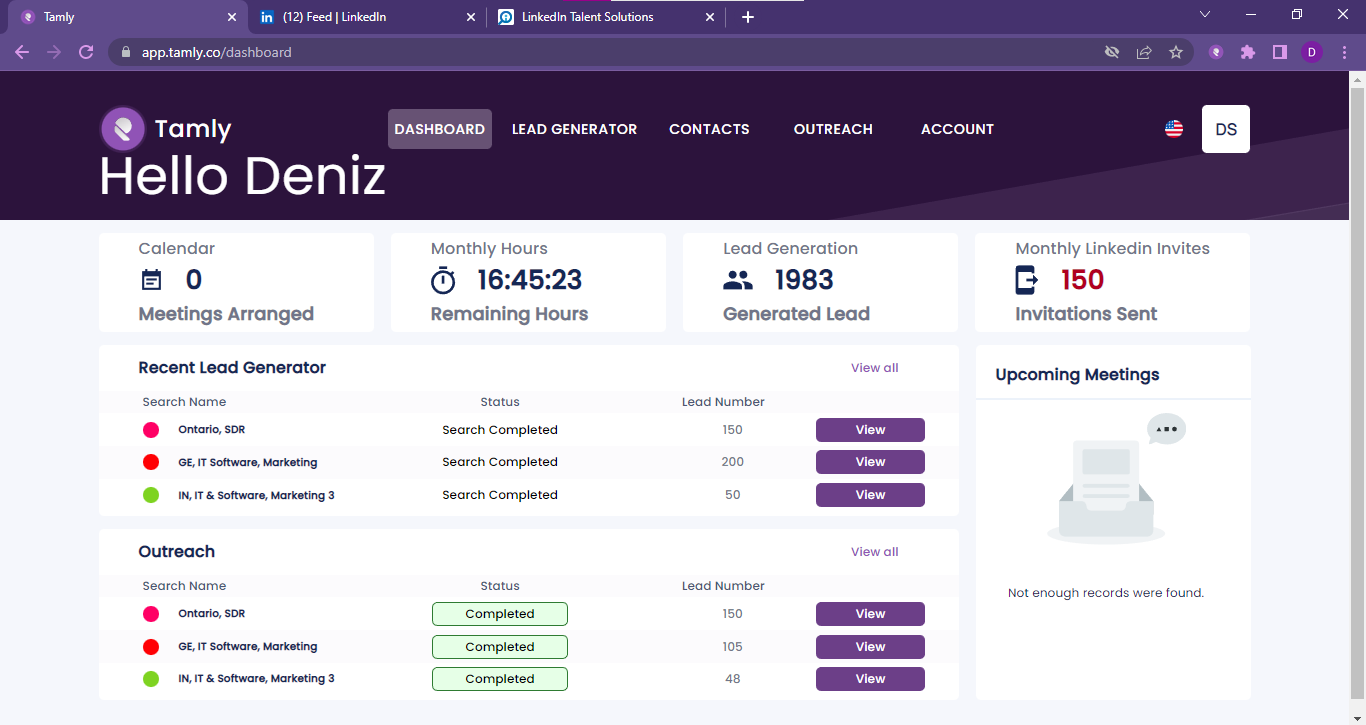Open Chrome three-dot menu

click(x=1344, y=52)
